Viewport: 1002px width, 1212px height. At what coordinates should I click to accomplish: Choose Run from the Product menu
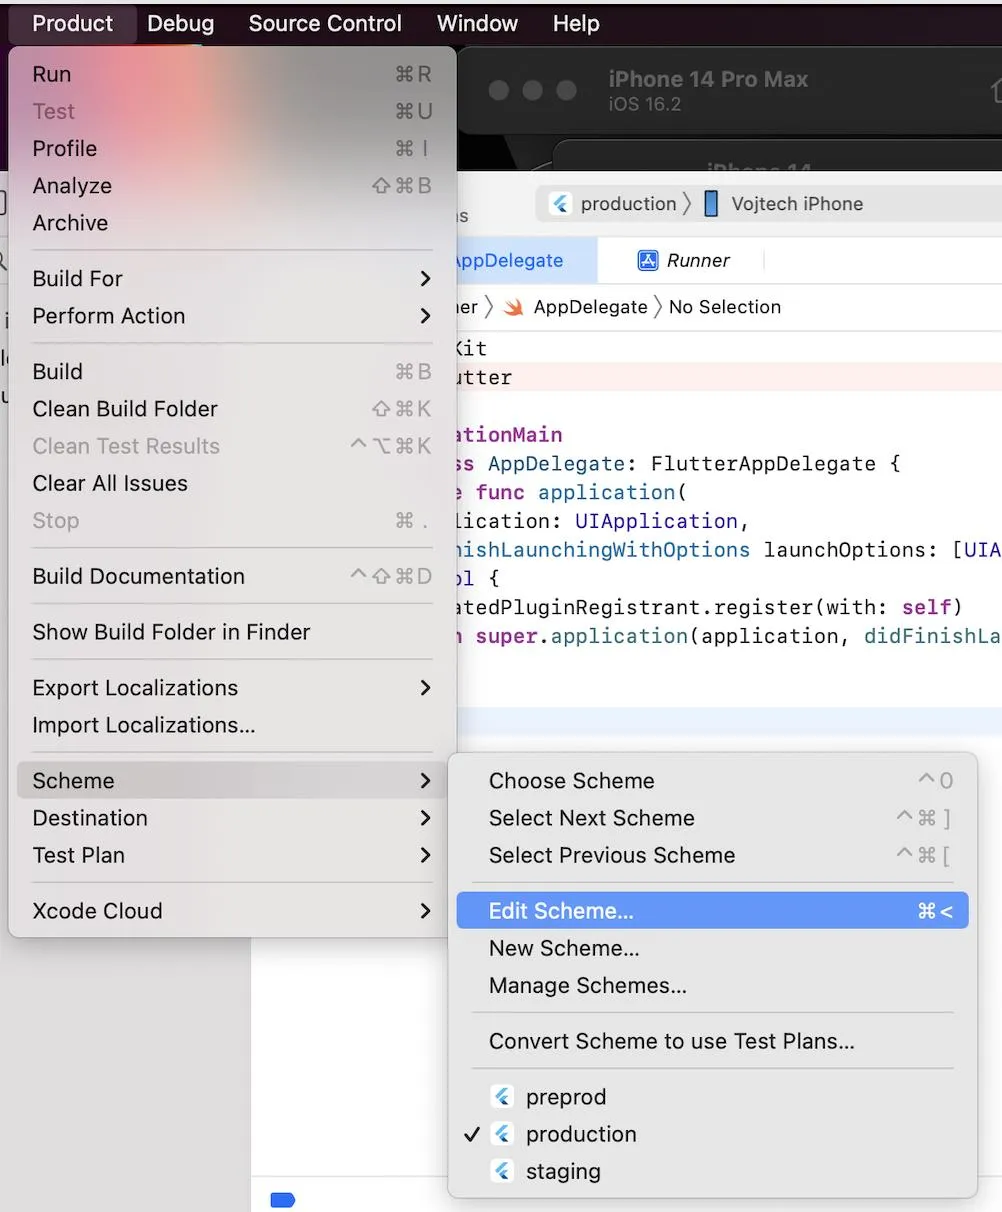click(x=232, y=74)
